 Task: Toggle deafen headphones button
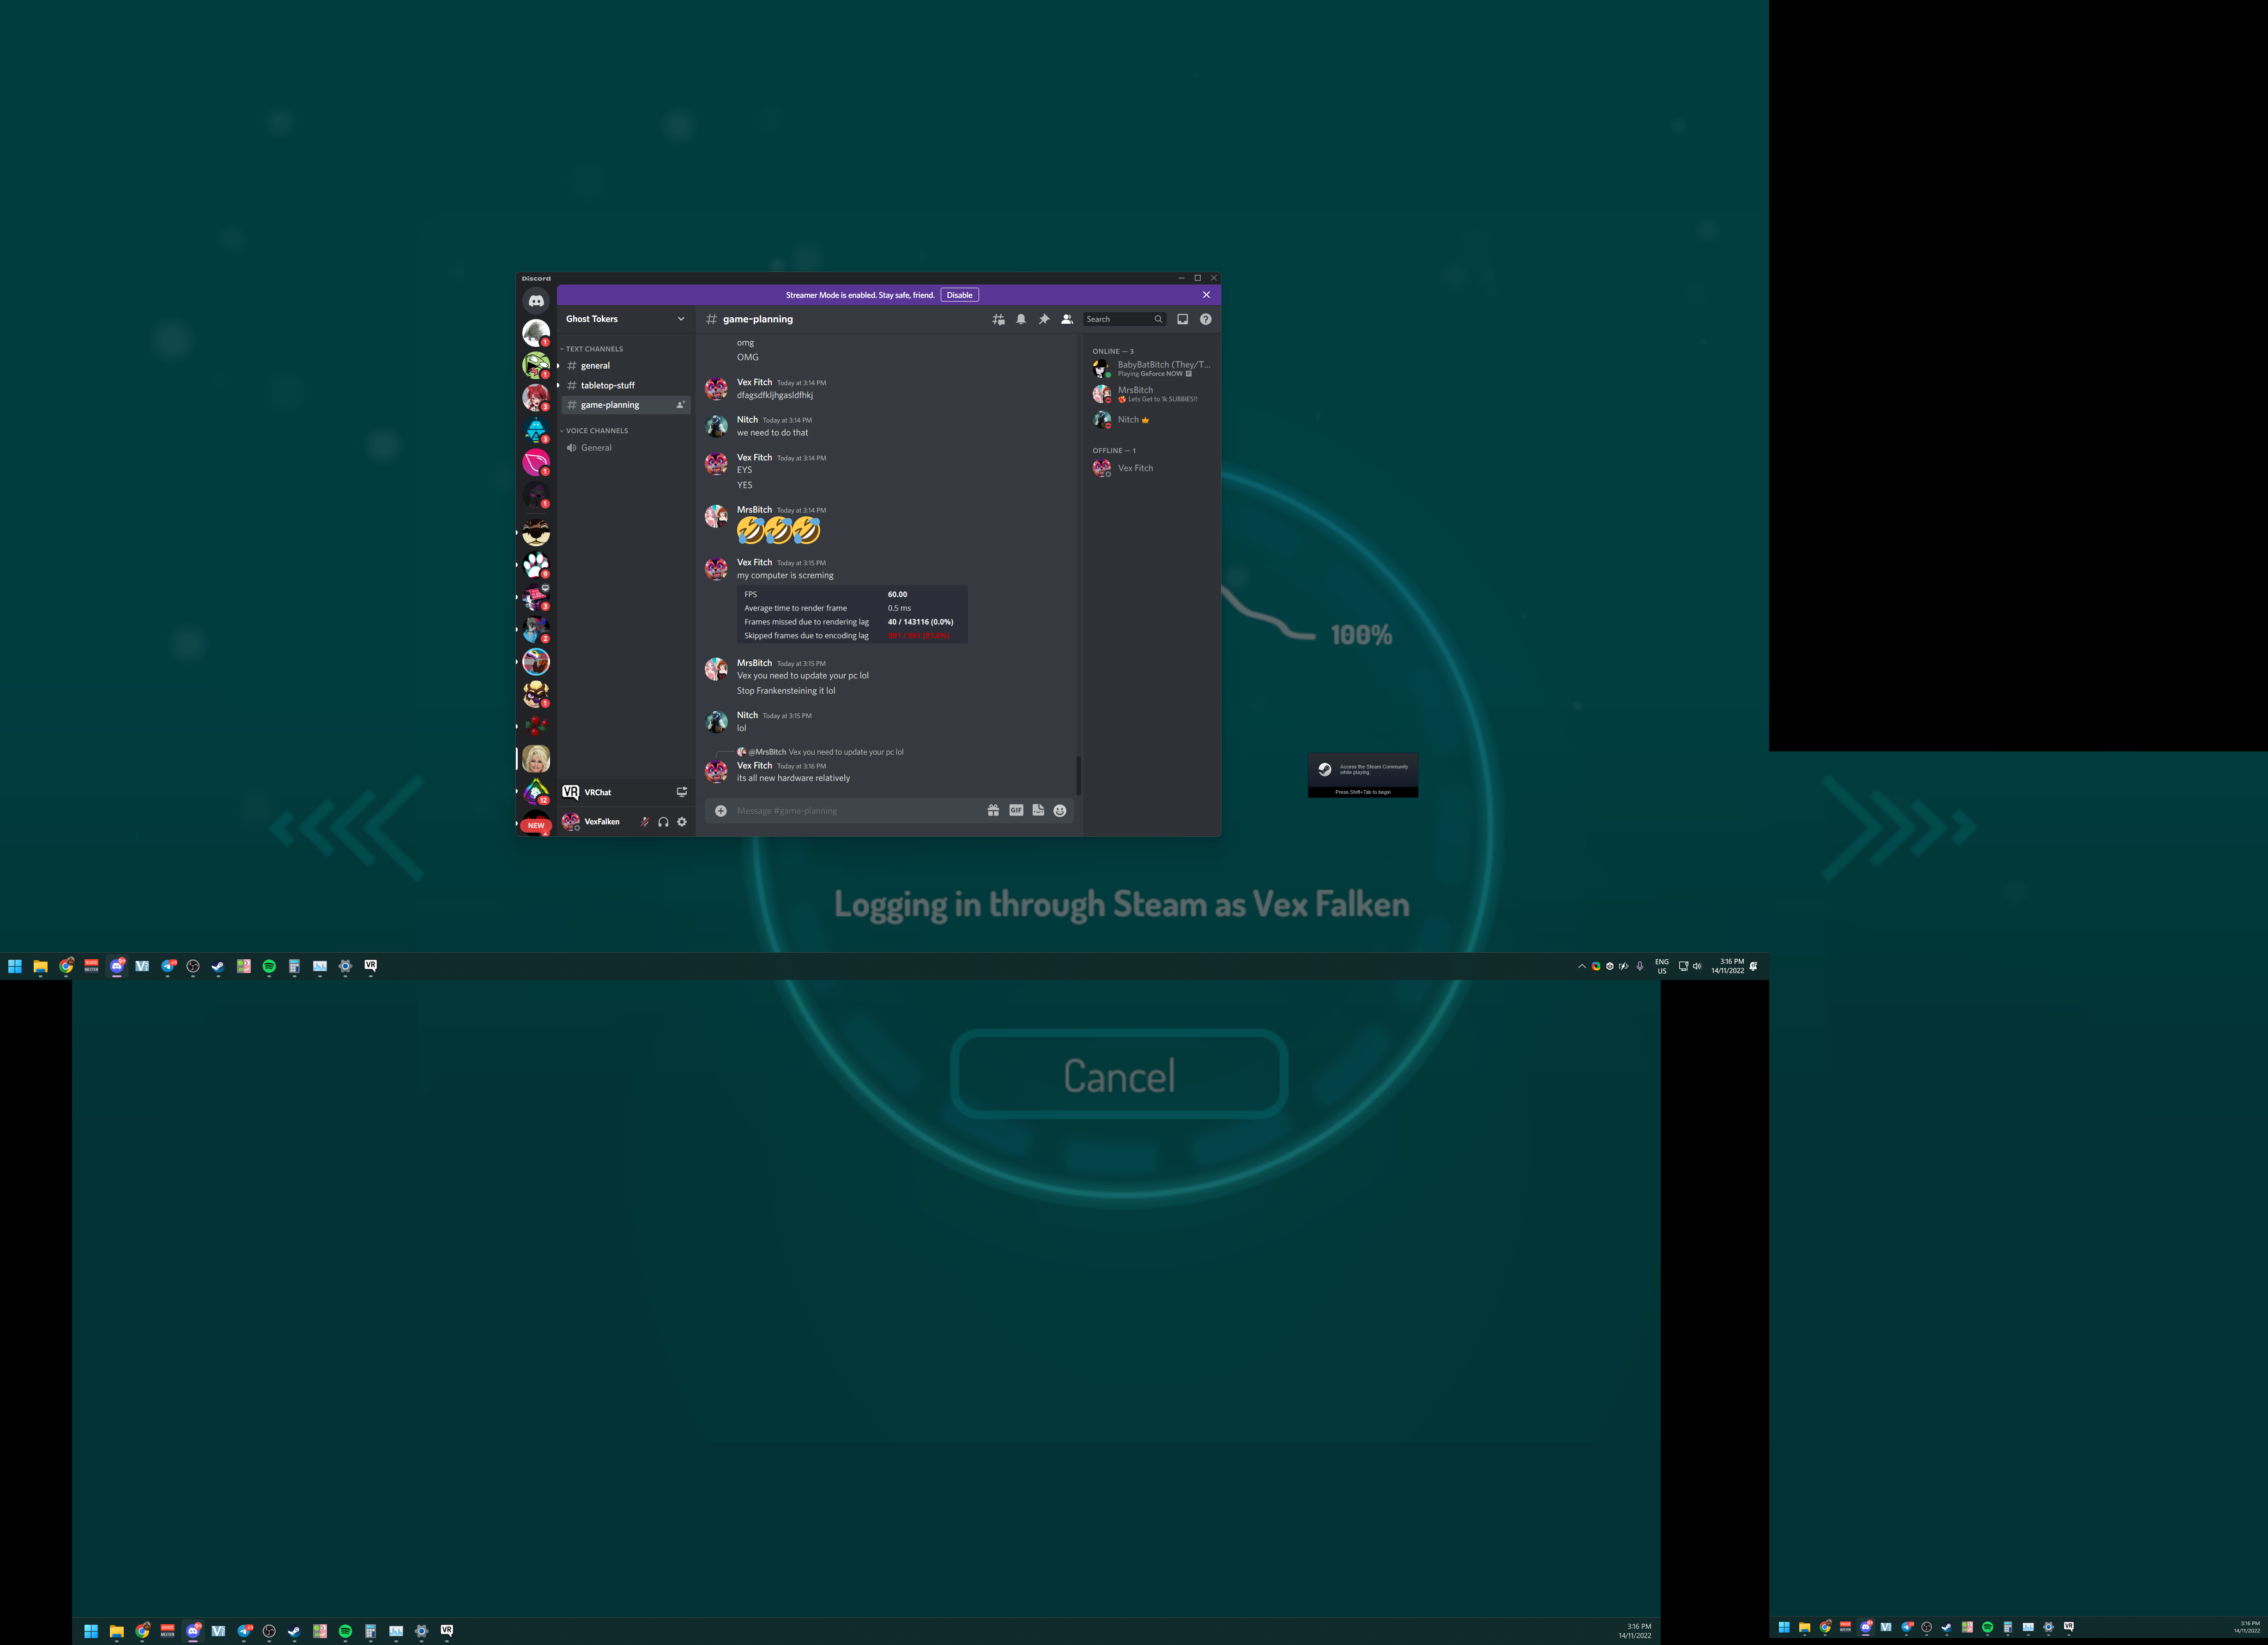(663, 822)
